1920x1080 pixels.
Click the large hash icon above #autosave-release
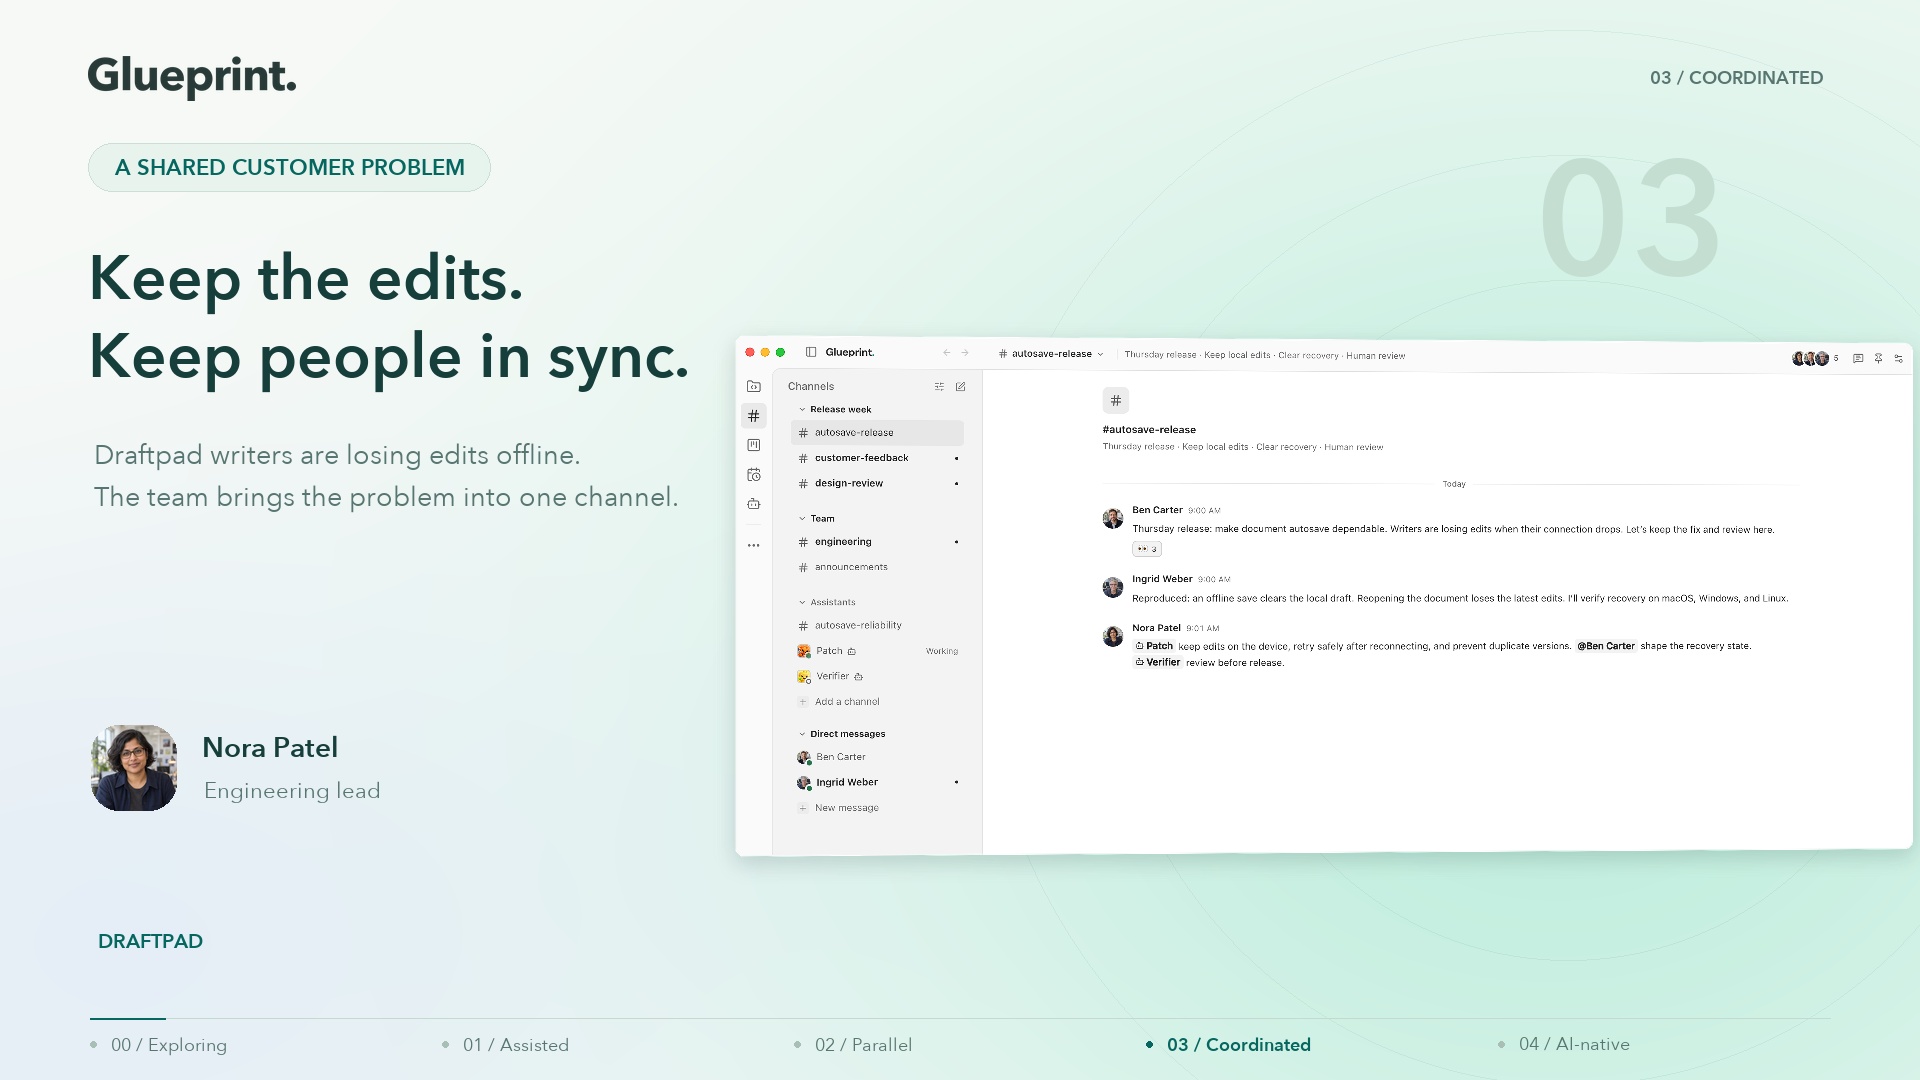coord(1116,401)
